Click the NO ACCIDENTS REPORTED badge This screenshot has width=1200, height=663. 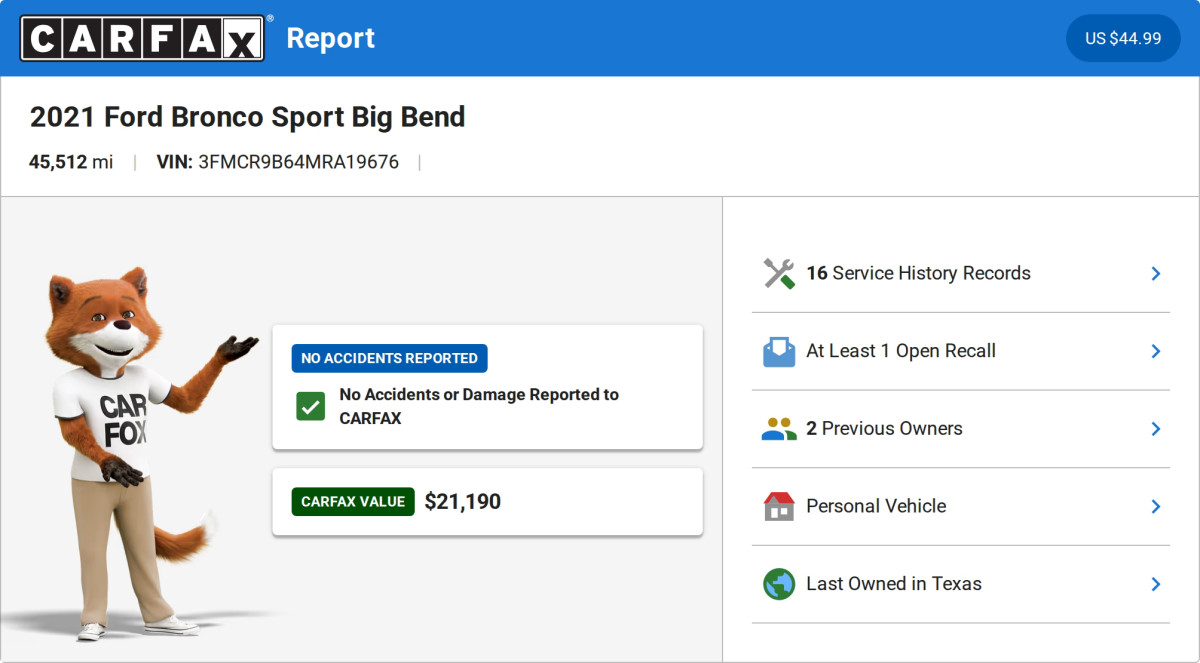click(390, 358)
